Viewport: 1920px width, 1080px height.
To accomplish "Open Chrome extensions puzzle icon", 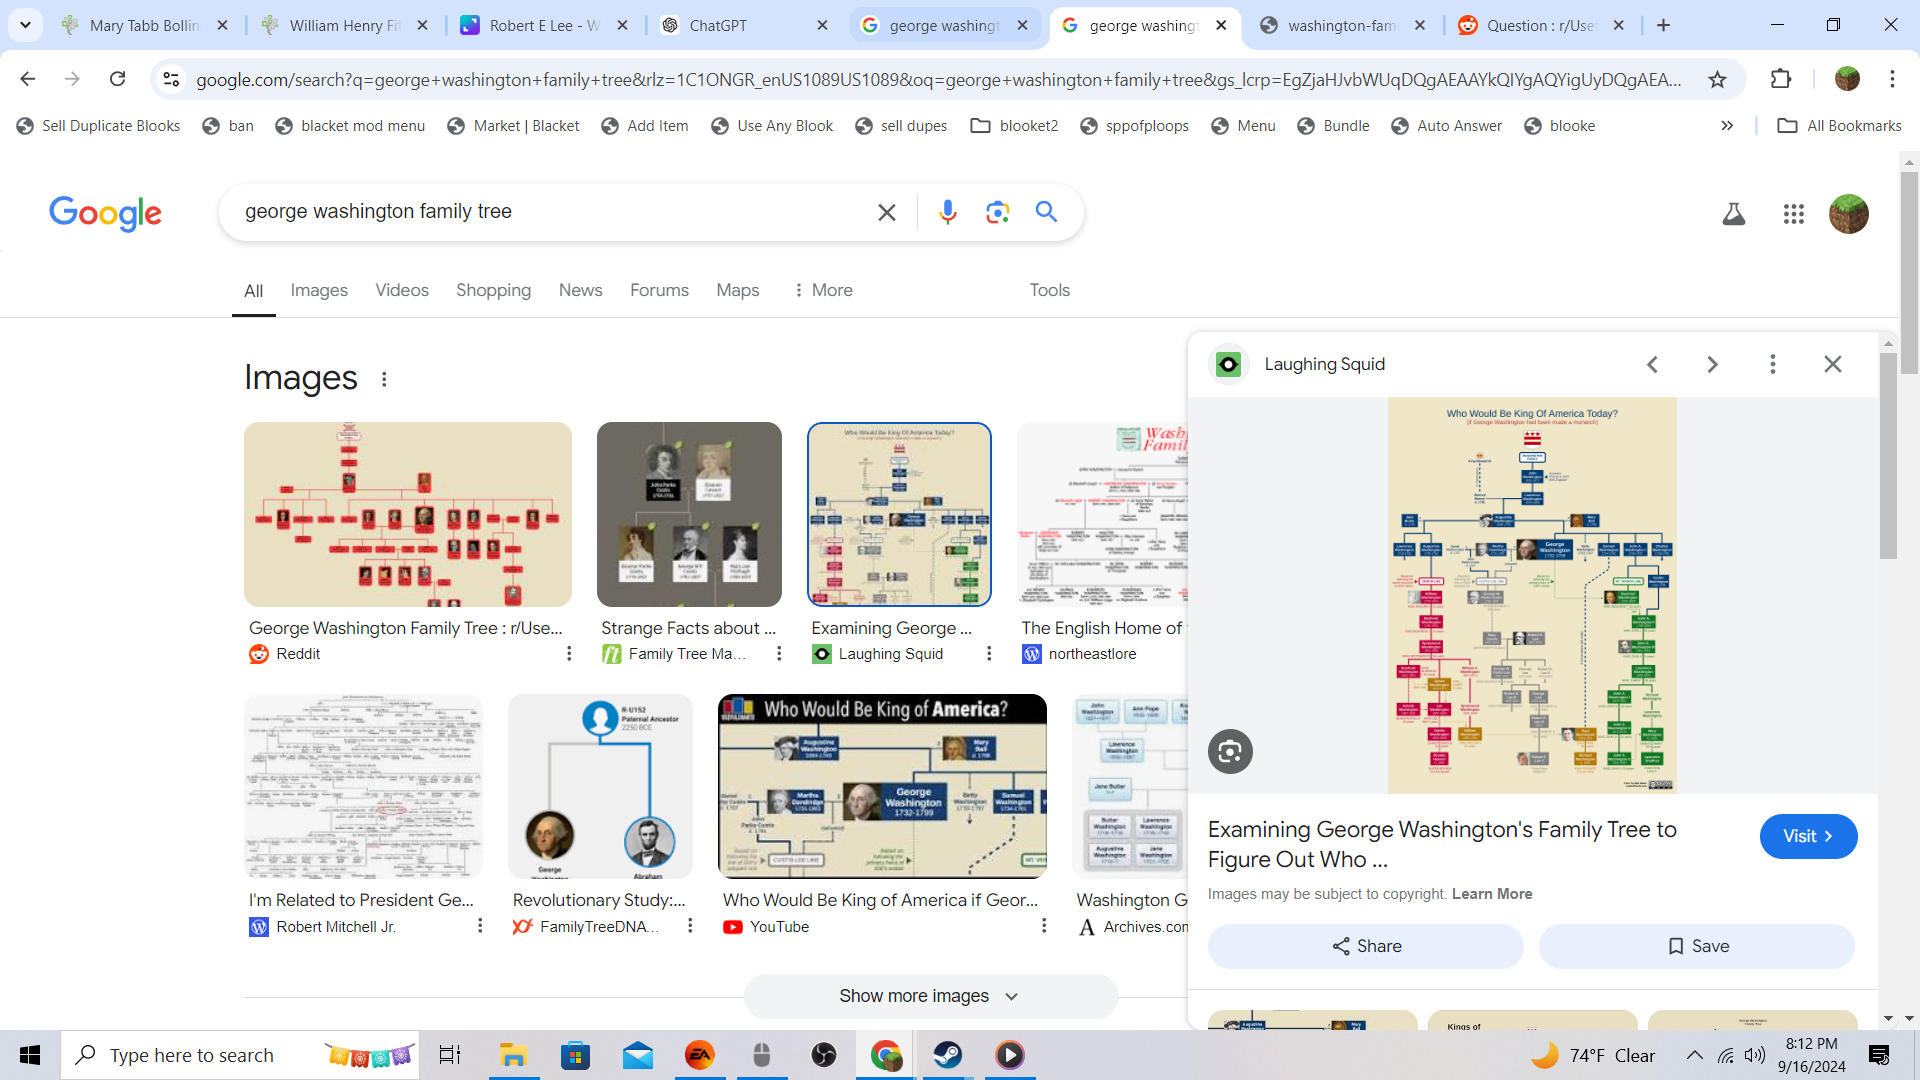I will tap(1781, 79).
